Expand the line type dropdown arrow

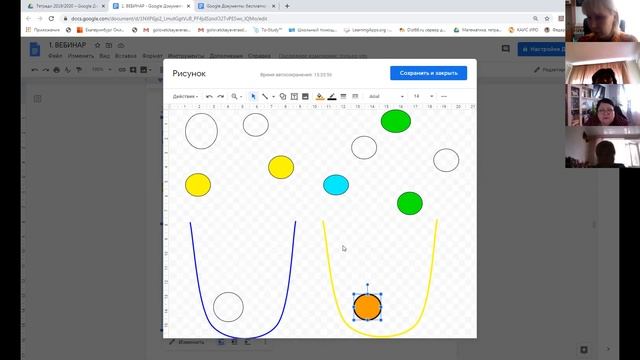[x=273, y=97]
